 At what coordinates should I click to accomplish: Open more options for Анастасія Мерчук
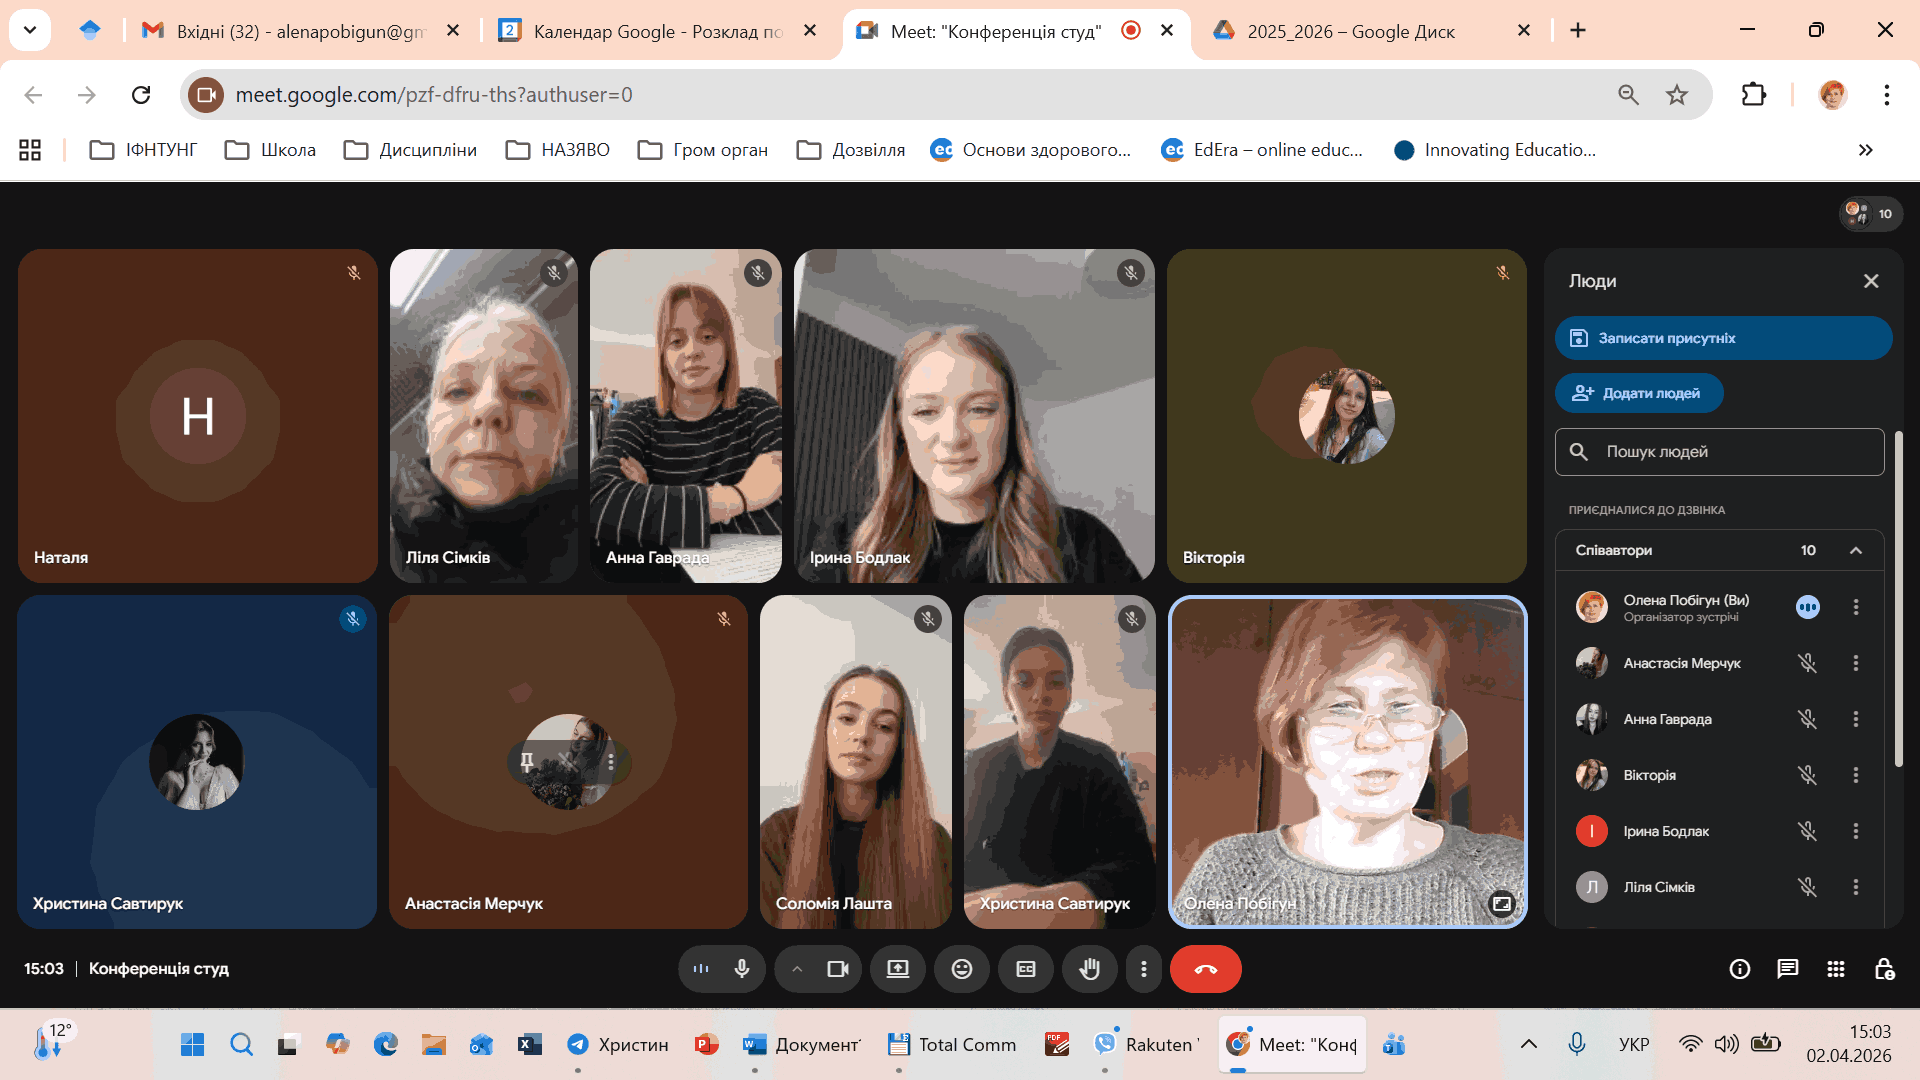click(x=1855, y=663)
